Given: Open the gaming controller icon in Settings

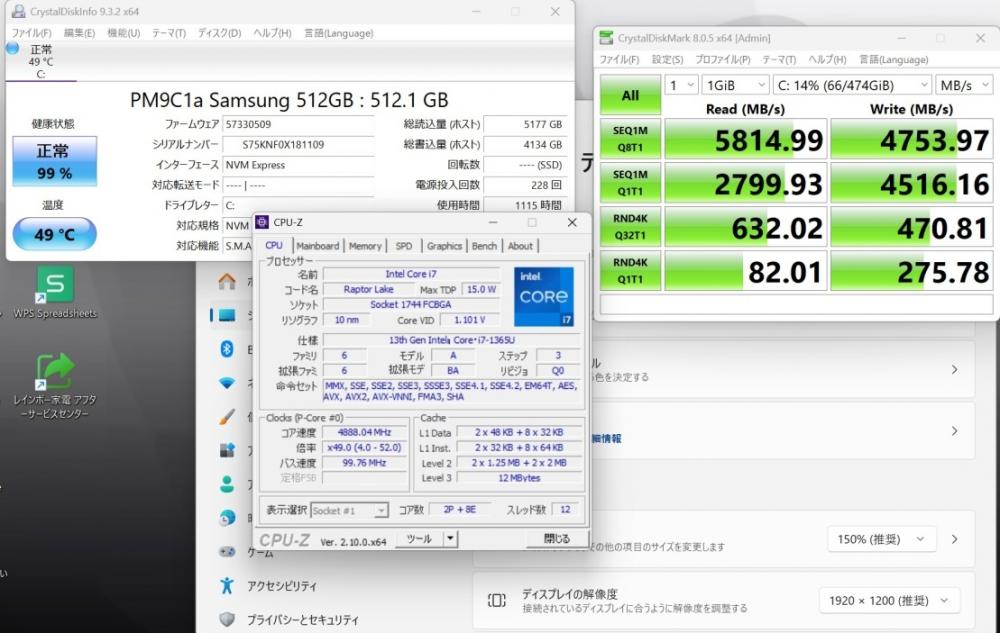Looking at the screenshot, I should (226, 552).
